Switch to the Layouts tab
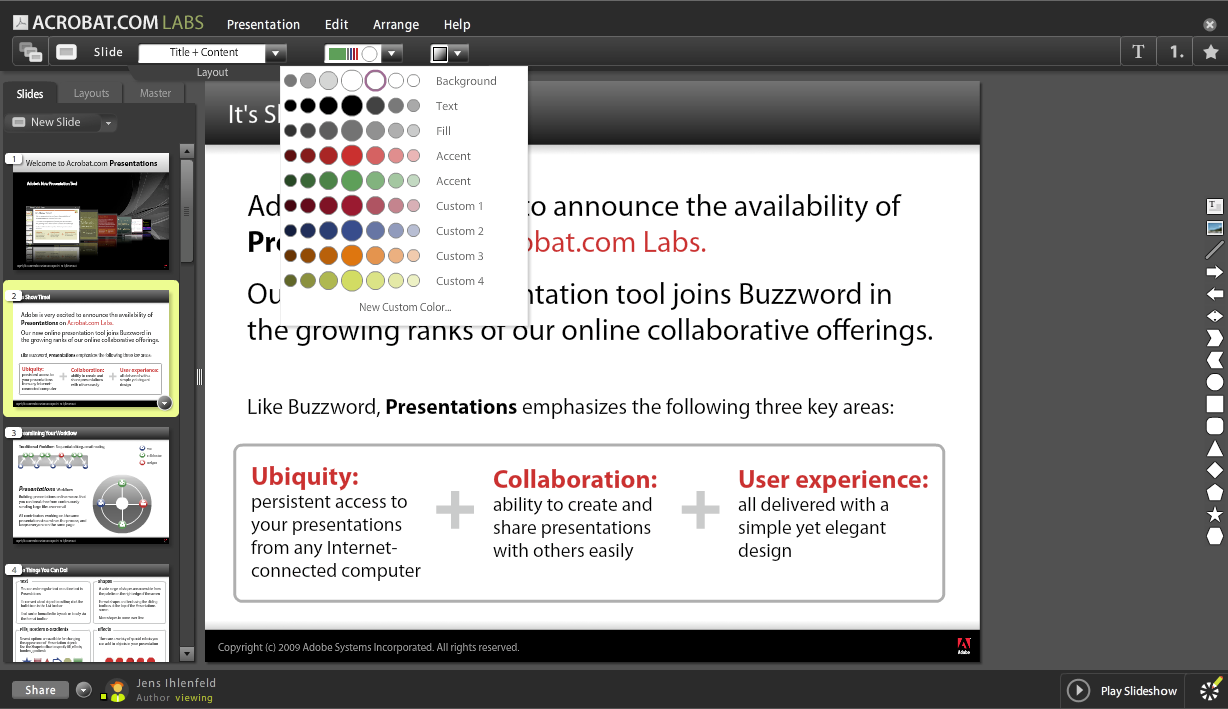The height and width of the screenshot is (709, 1228). [x=90, y=93]
